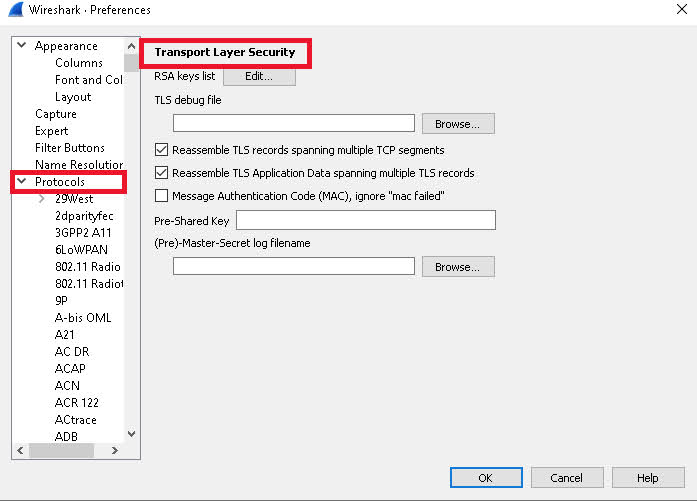
Task: Select Font and Colors tree item
Action: pyautogui.click(x=89, y=80)
